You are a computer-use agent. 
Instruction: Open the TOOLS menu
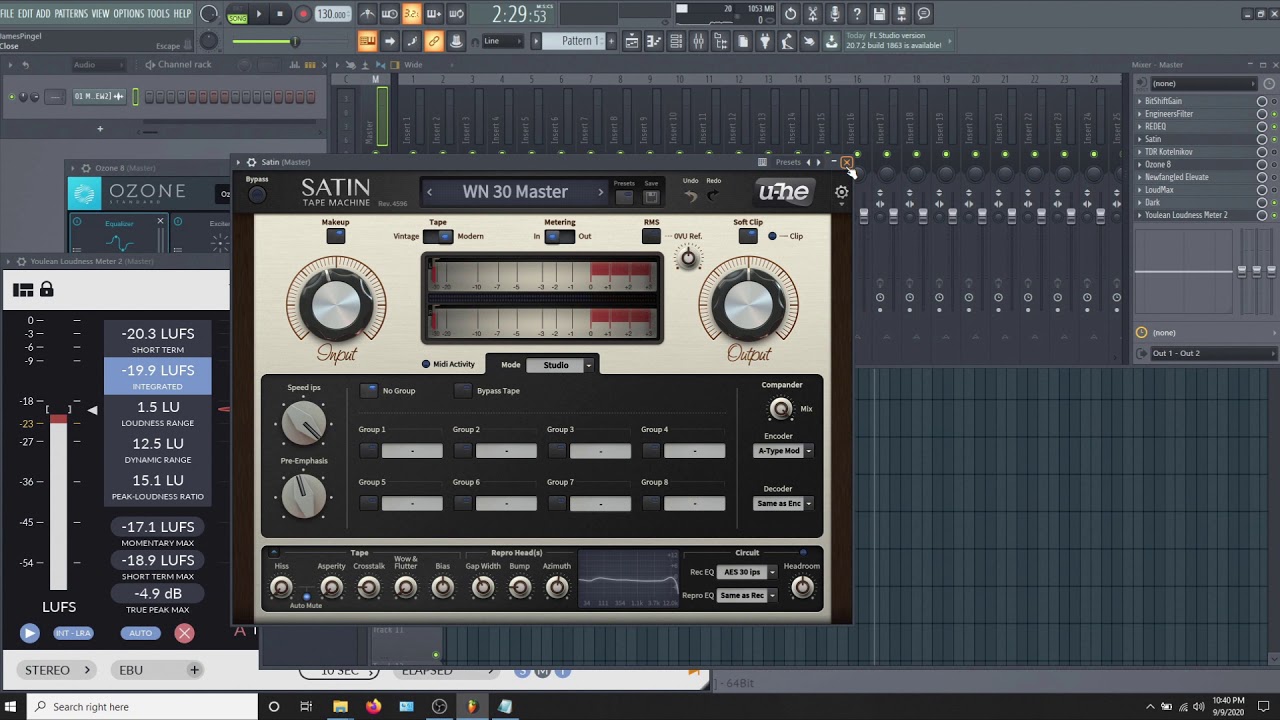point(159,14)
